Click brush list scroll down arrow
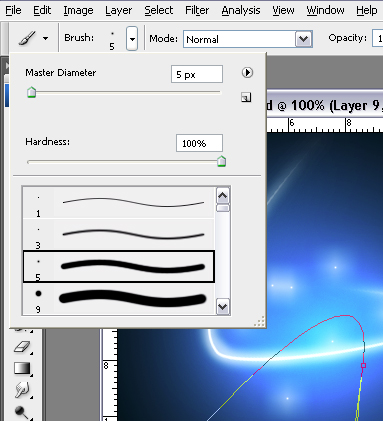Screen dimensions: 383x421 click(223, 306)
